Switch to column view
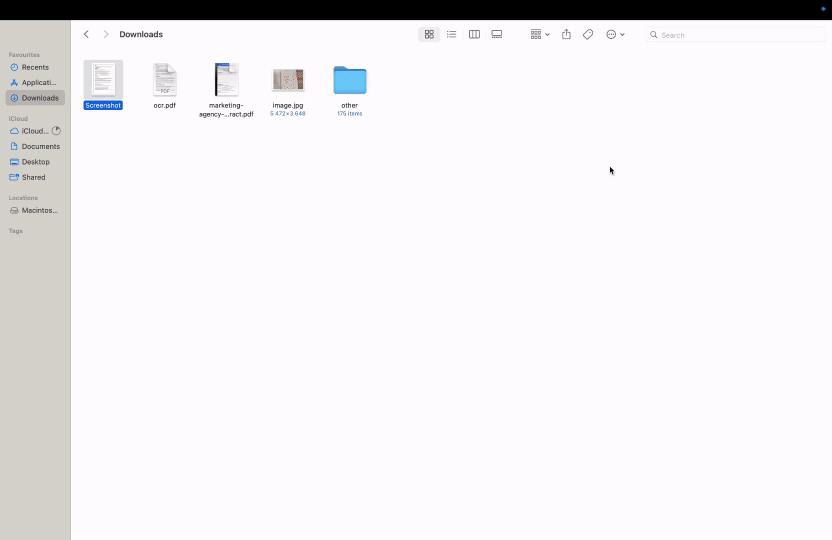This screenshot has width=832, height=540. (x=474, y=34)
